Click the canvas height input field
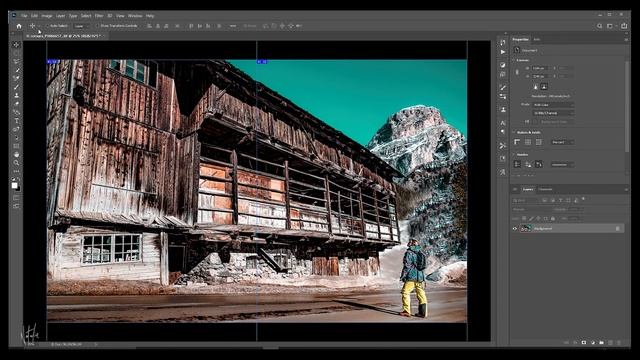640x360 pixels. [x=540, y=76]
